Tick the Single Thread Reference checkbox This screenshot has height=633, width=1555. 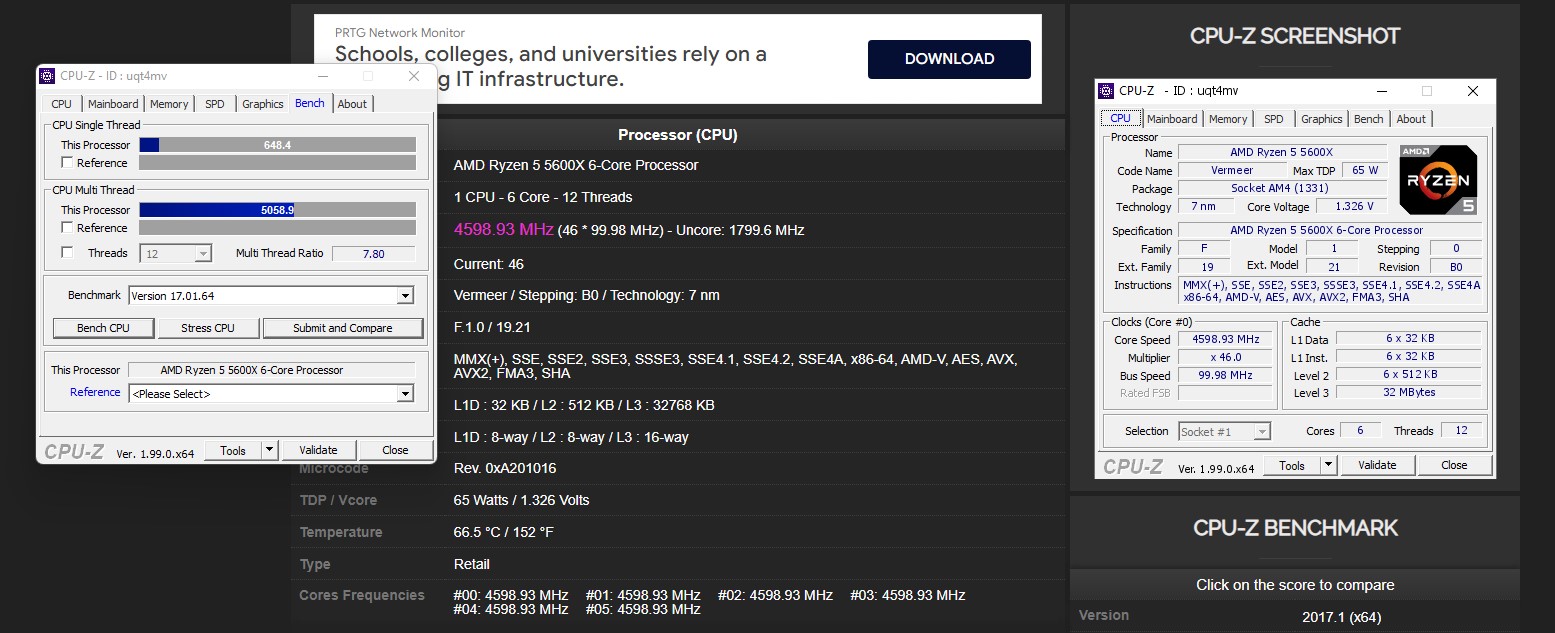click(67, 162)
